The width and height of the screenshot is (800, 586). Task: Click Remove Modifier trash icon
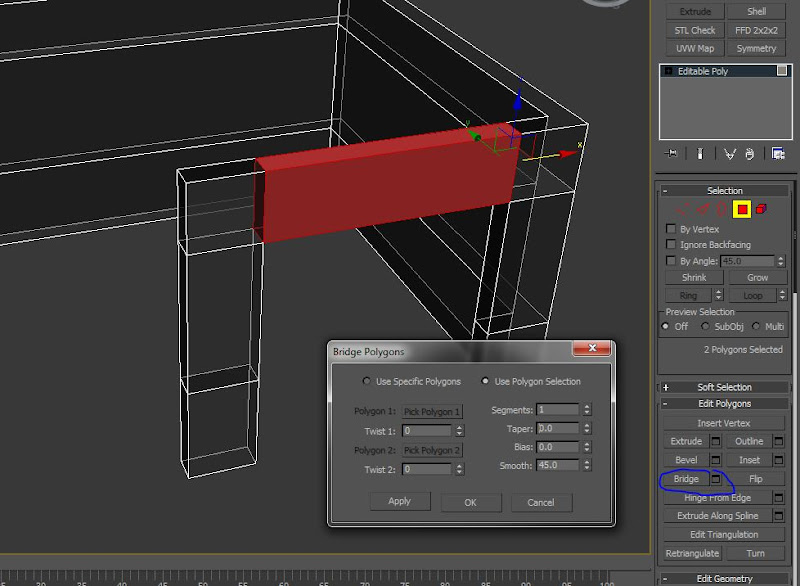pos(749,154)
